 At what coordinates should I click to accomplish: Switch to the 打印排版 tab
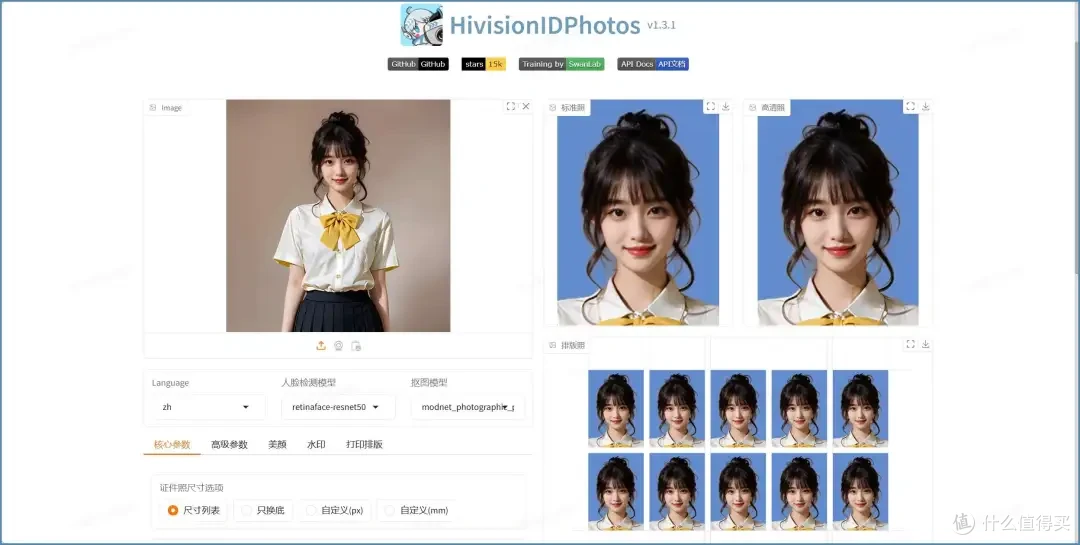click(364, 444)
